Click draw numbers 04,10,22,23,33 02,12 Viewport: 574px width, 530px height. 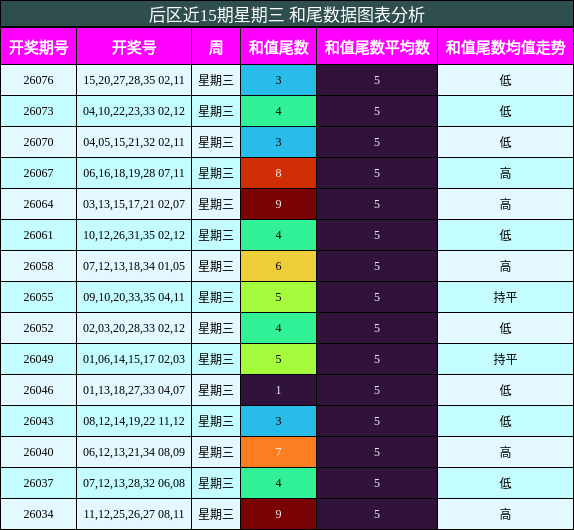[134, 111]
